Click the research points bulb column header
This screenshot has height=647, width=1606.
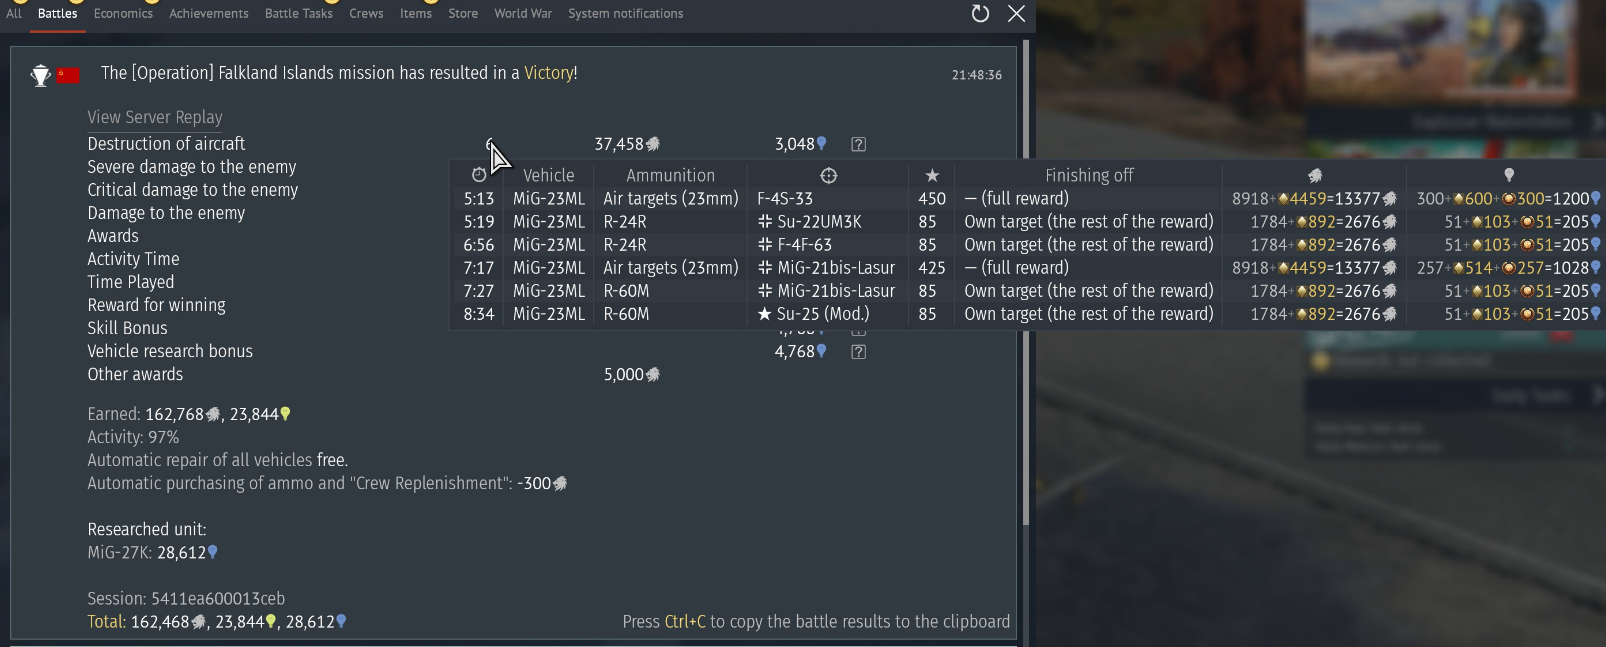pyautogui.click(x=1509, y=175)
